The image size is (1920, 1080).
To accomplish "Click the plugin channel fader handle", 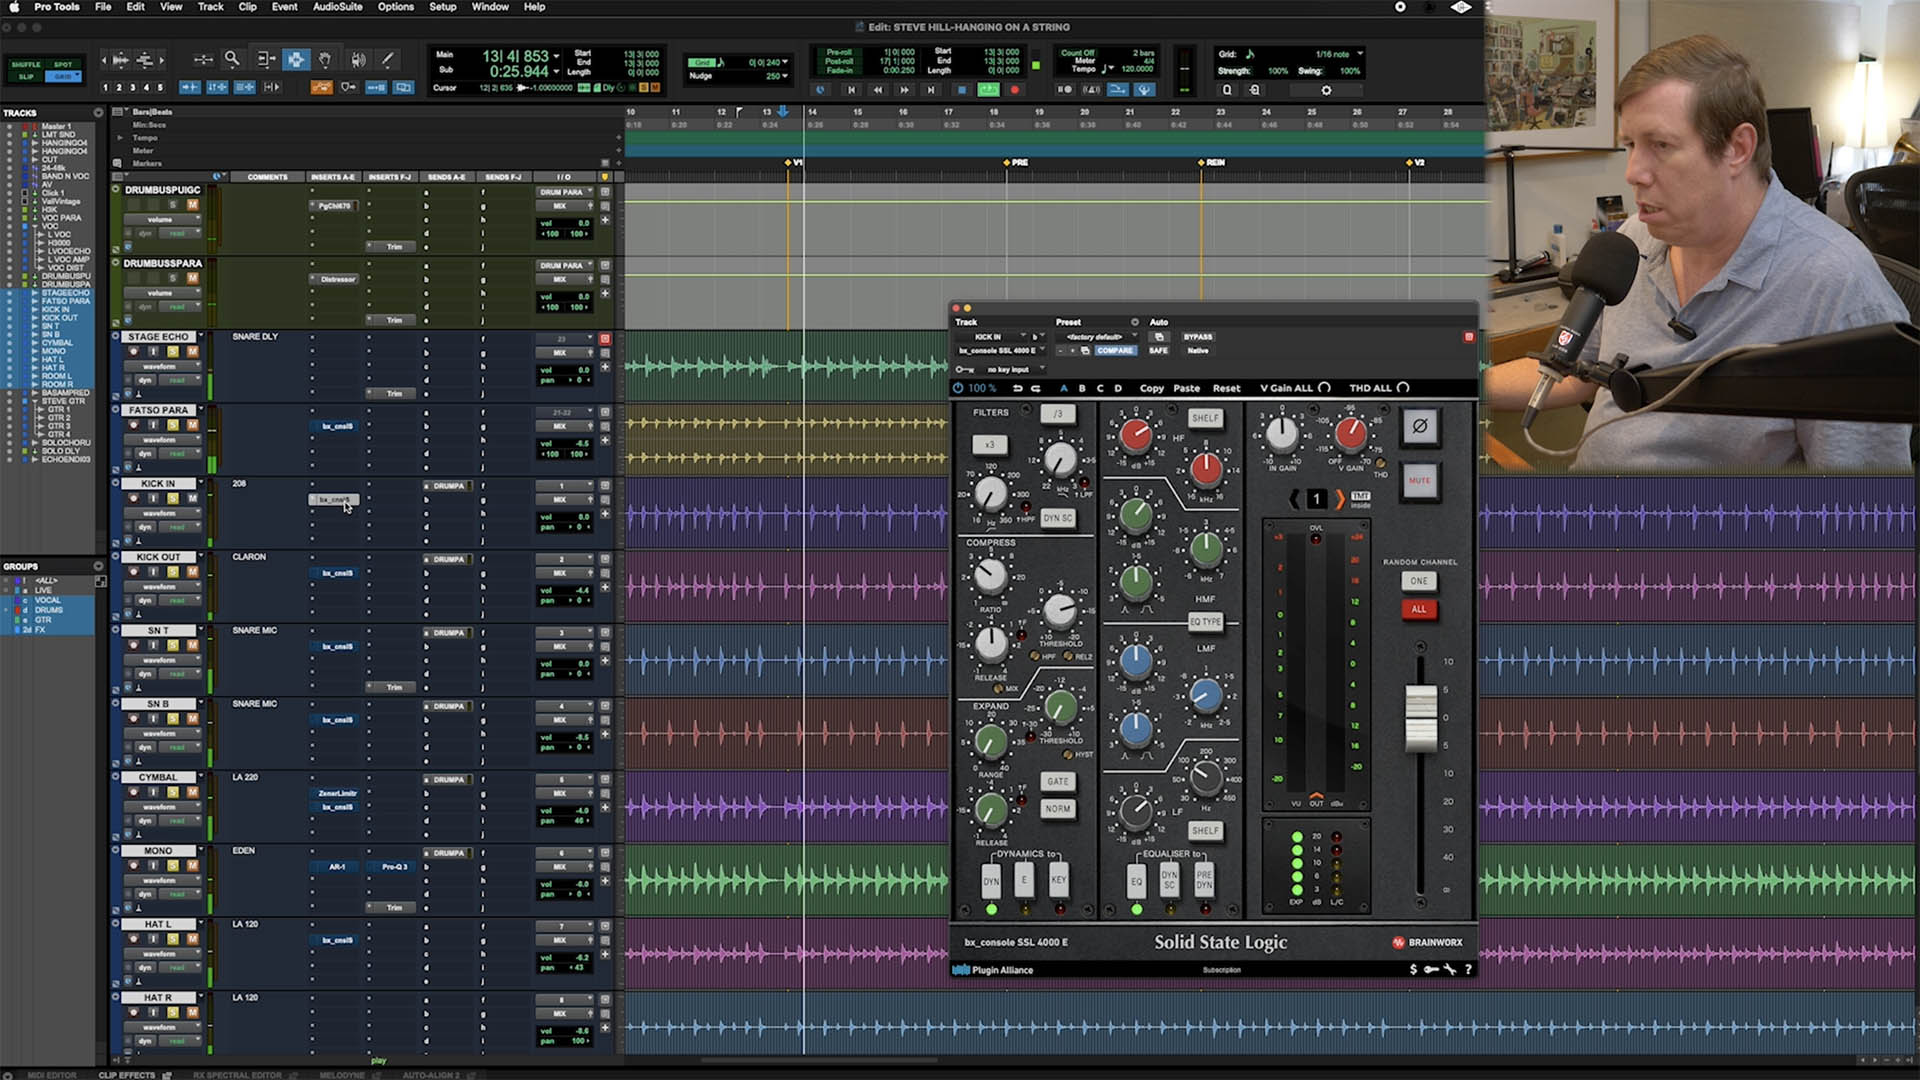I will tap(1421, 717).
